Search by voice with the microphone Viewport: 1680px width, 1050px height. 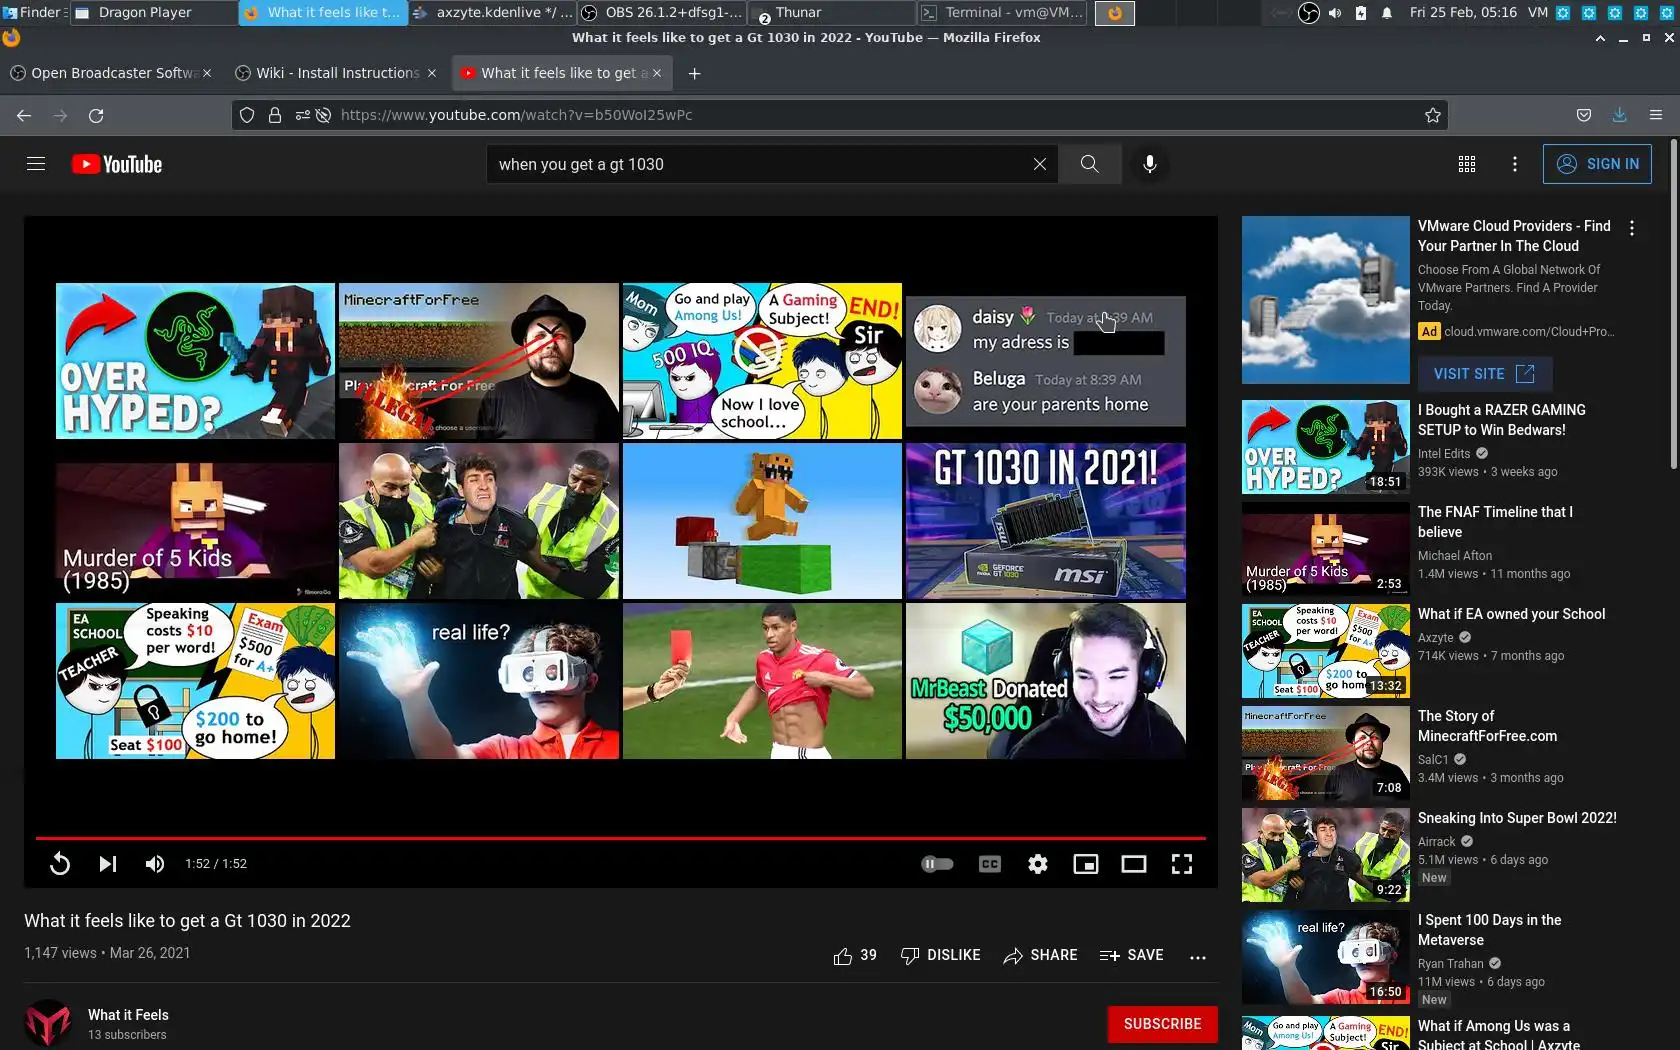(1150, 164)
